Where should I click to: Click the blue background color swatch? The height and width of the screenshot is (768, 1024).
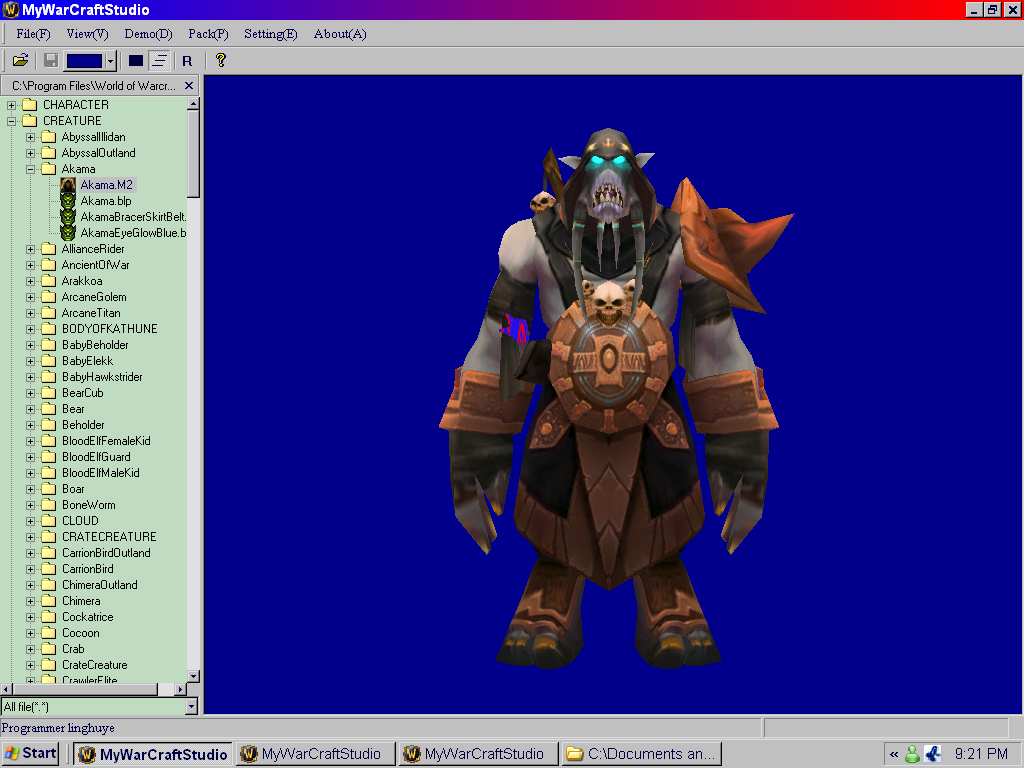(x=84, y=61)
